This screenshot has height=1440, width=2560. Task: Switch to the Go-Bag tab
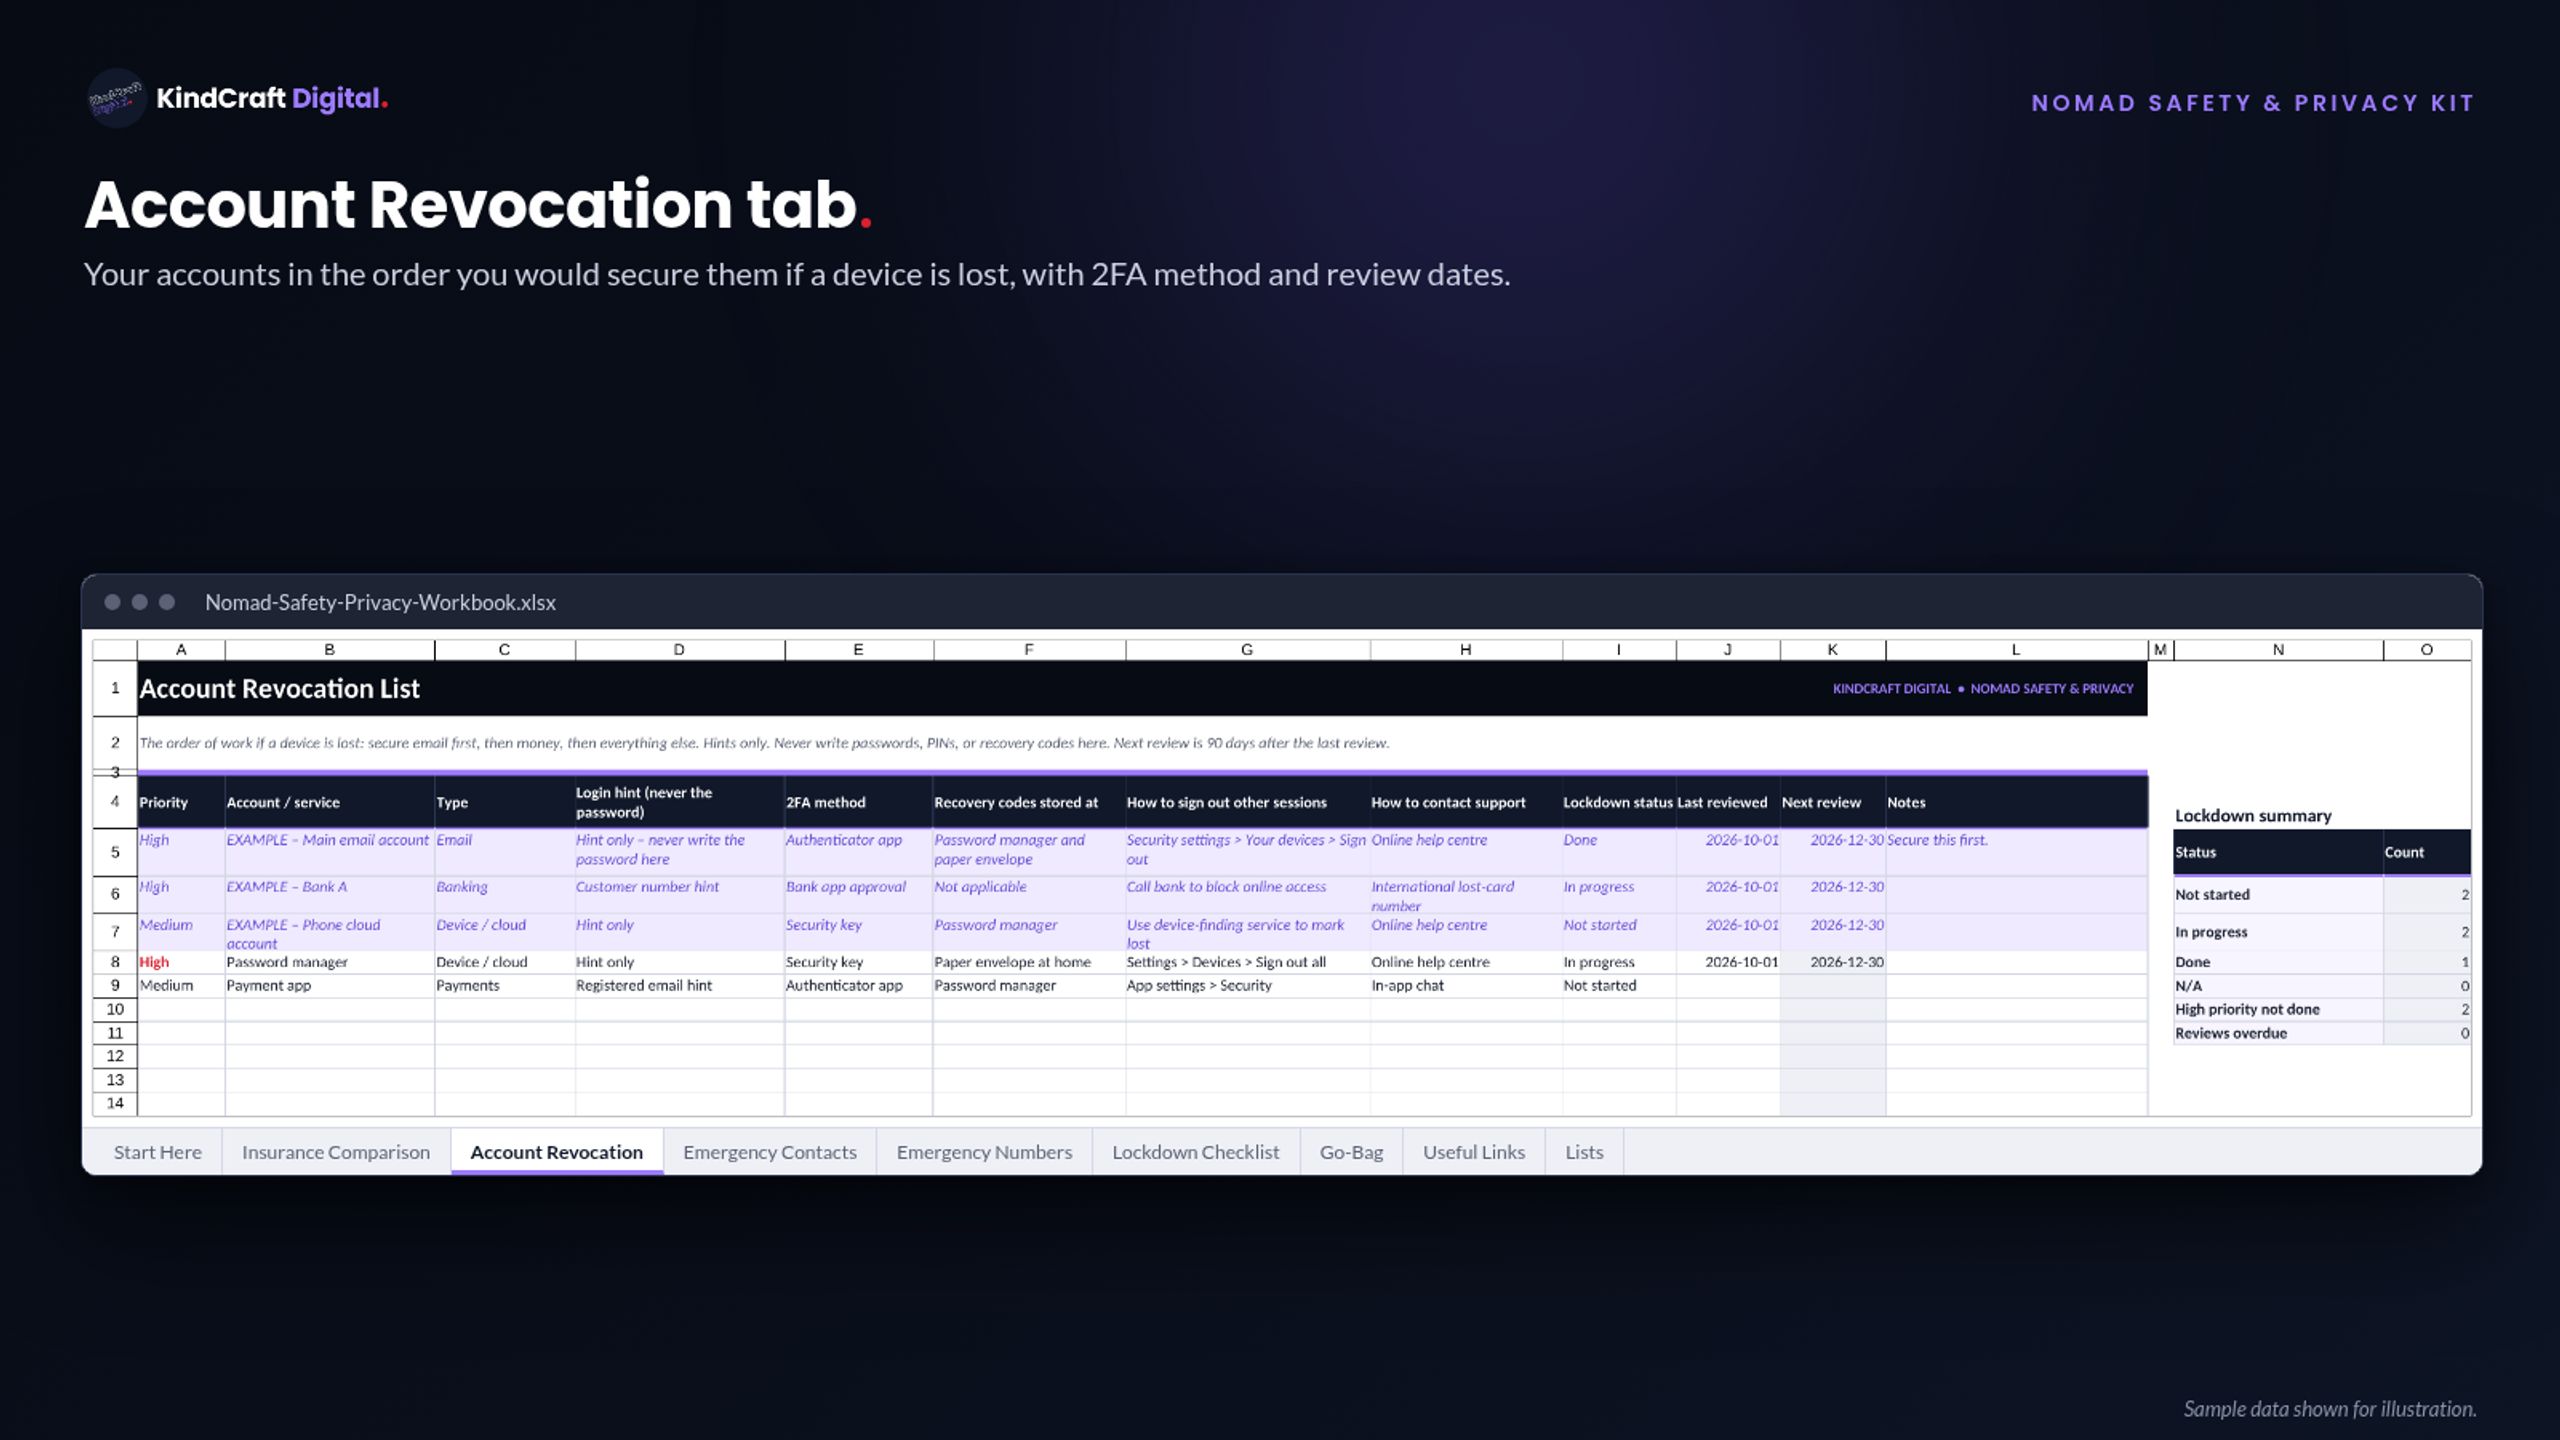tap(1351, 1152)
